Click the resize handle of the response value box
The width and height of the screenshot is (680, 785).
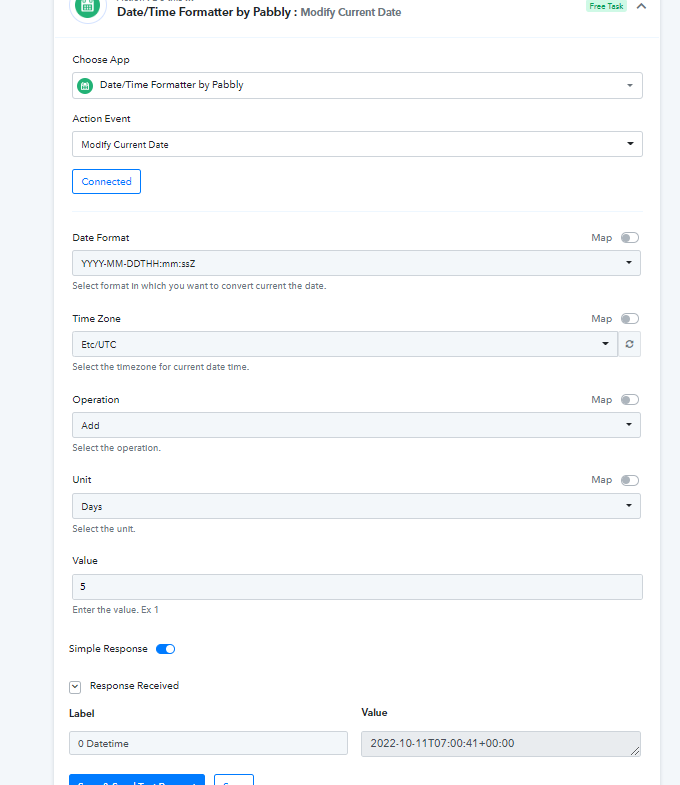[635, 751]
